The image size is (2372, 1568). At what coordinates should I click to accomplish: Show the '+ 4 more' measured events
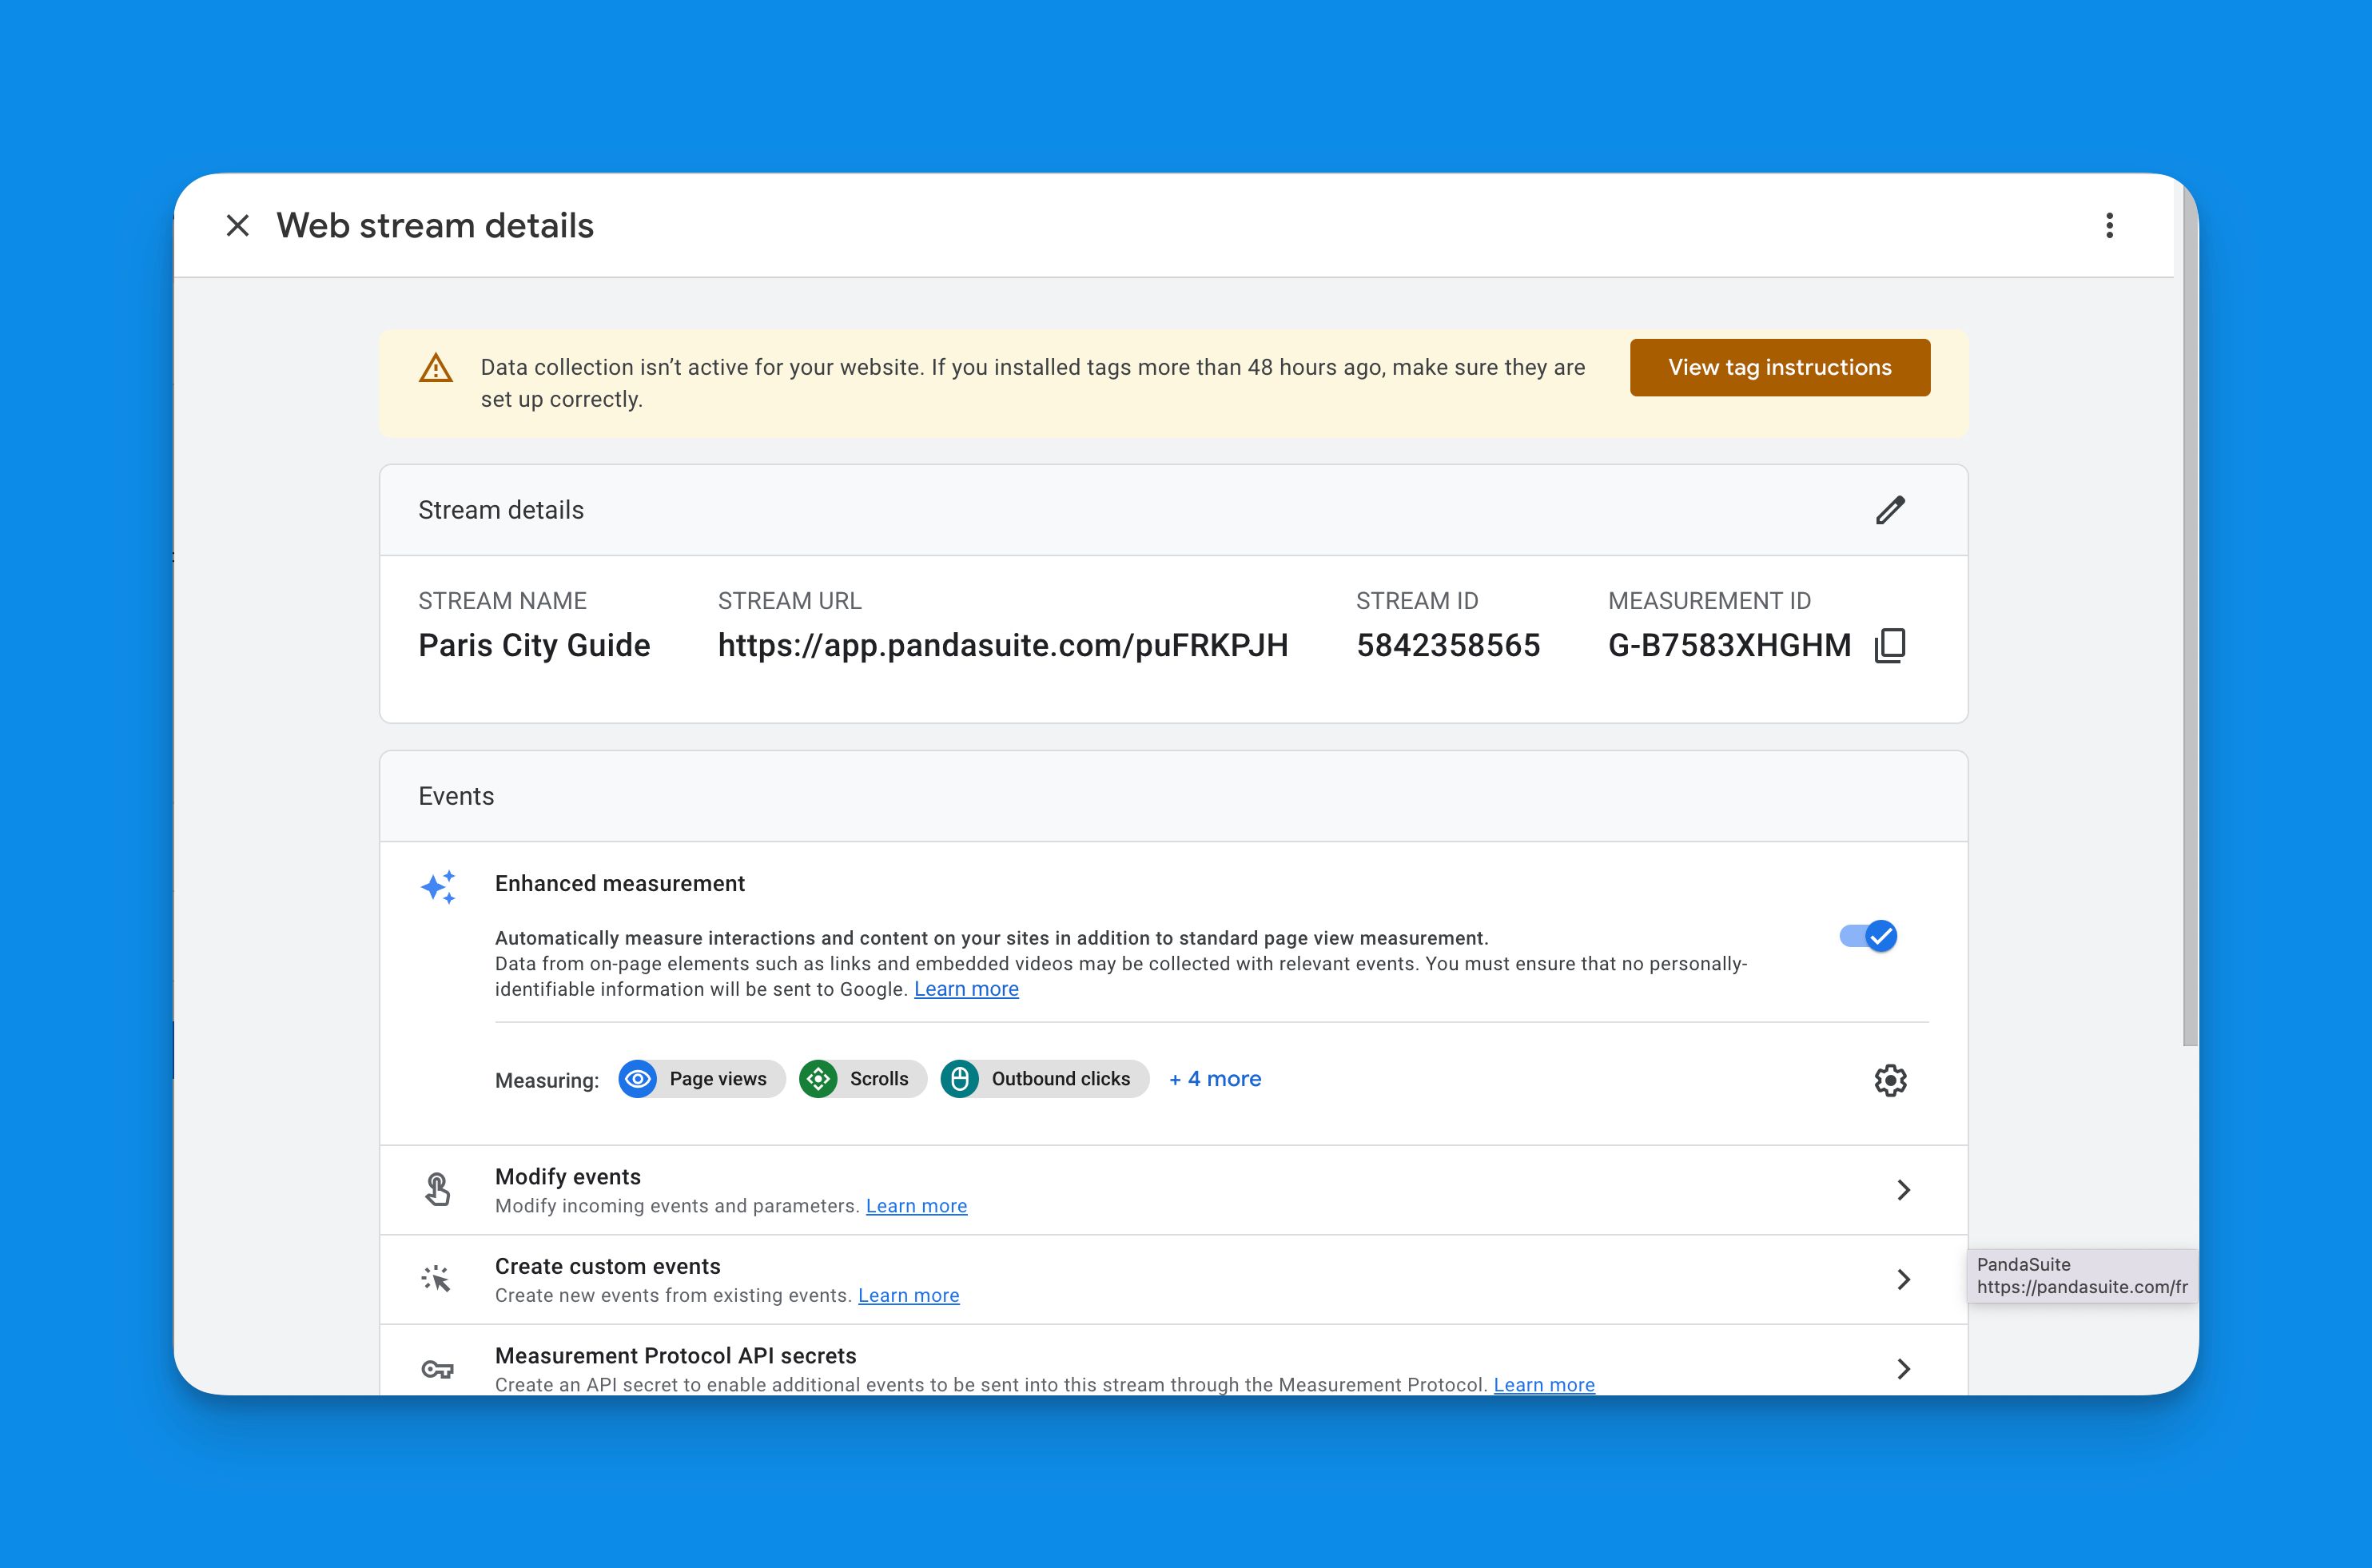click(x=1214, y=1079)
